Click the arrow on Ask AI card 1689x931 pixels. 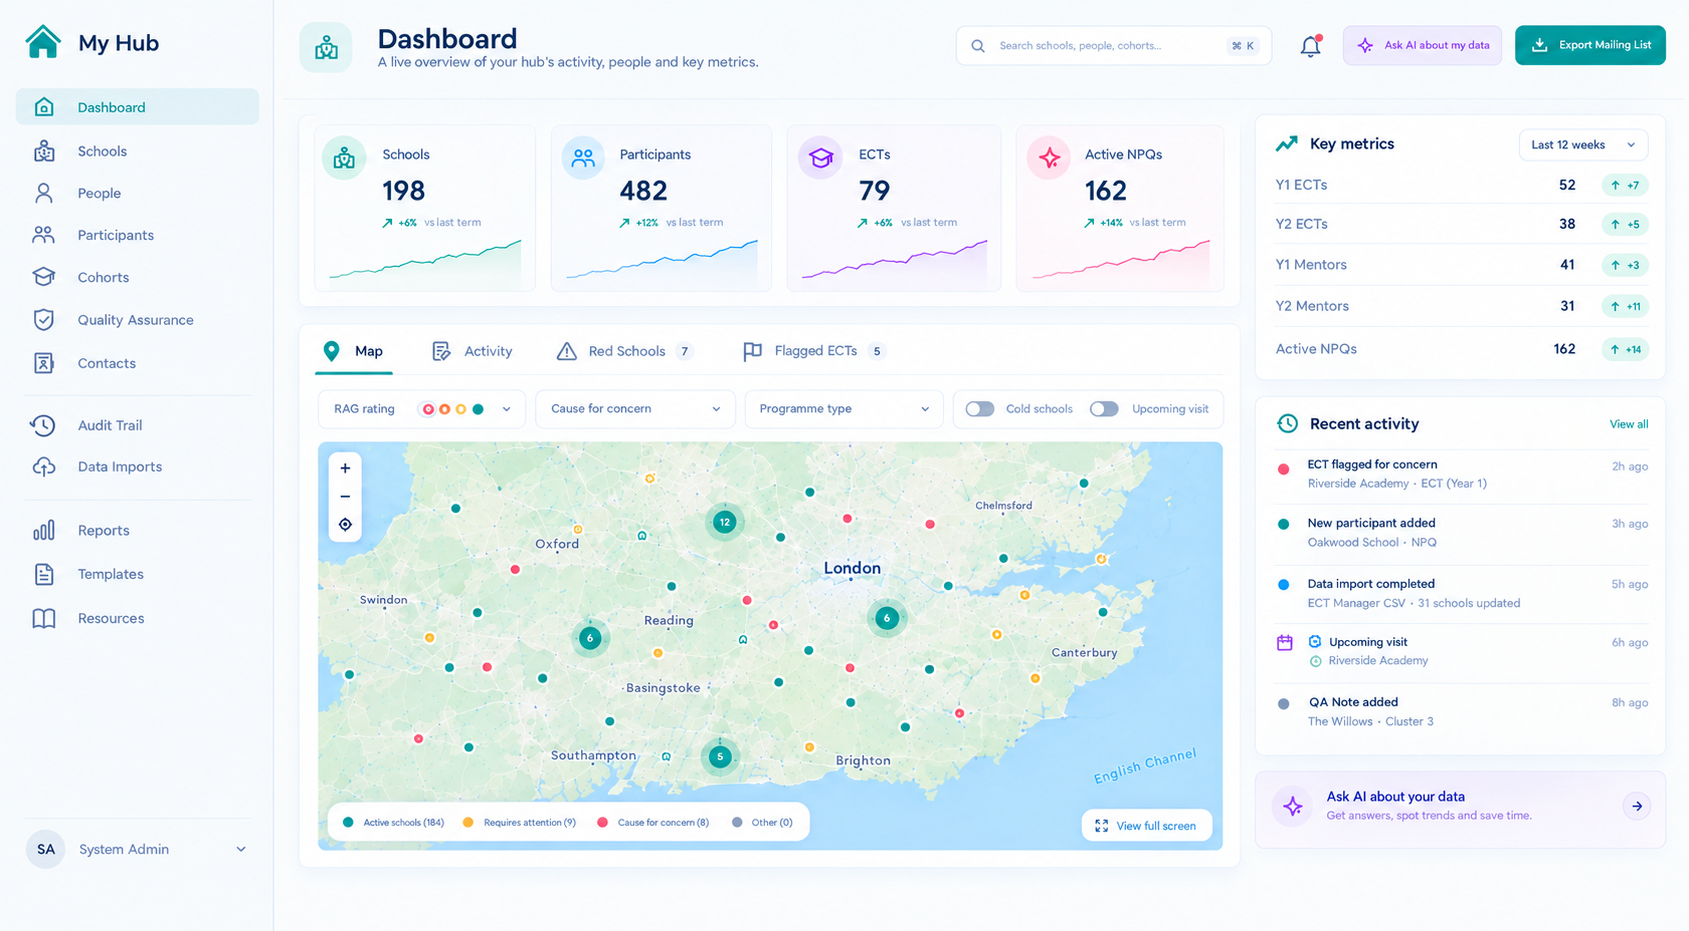pyautogui.click(x=1637, y=806)
